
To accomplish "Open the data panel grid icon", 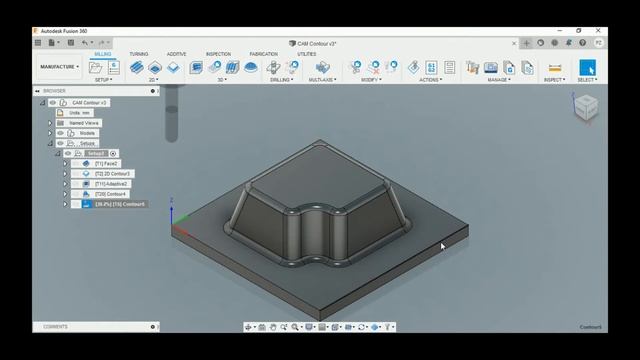I will [38, 42].
